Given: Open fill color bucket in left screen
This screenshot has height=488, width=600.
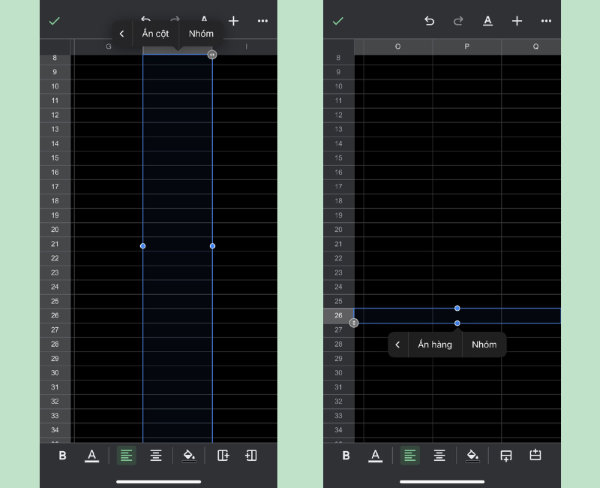Looking at the screenshot, I should [189, 455].
